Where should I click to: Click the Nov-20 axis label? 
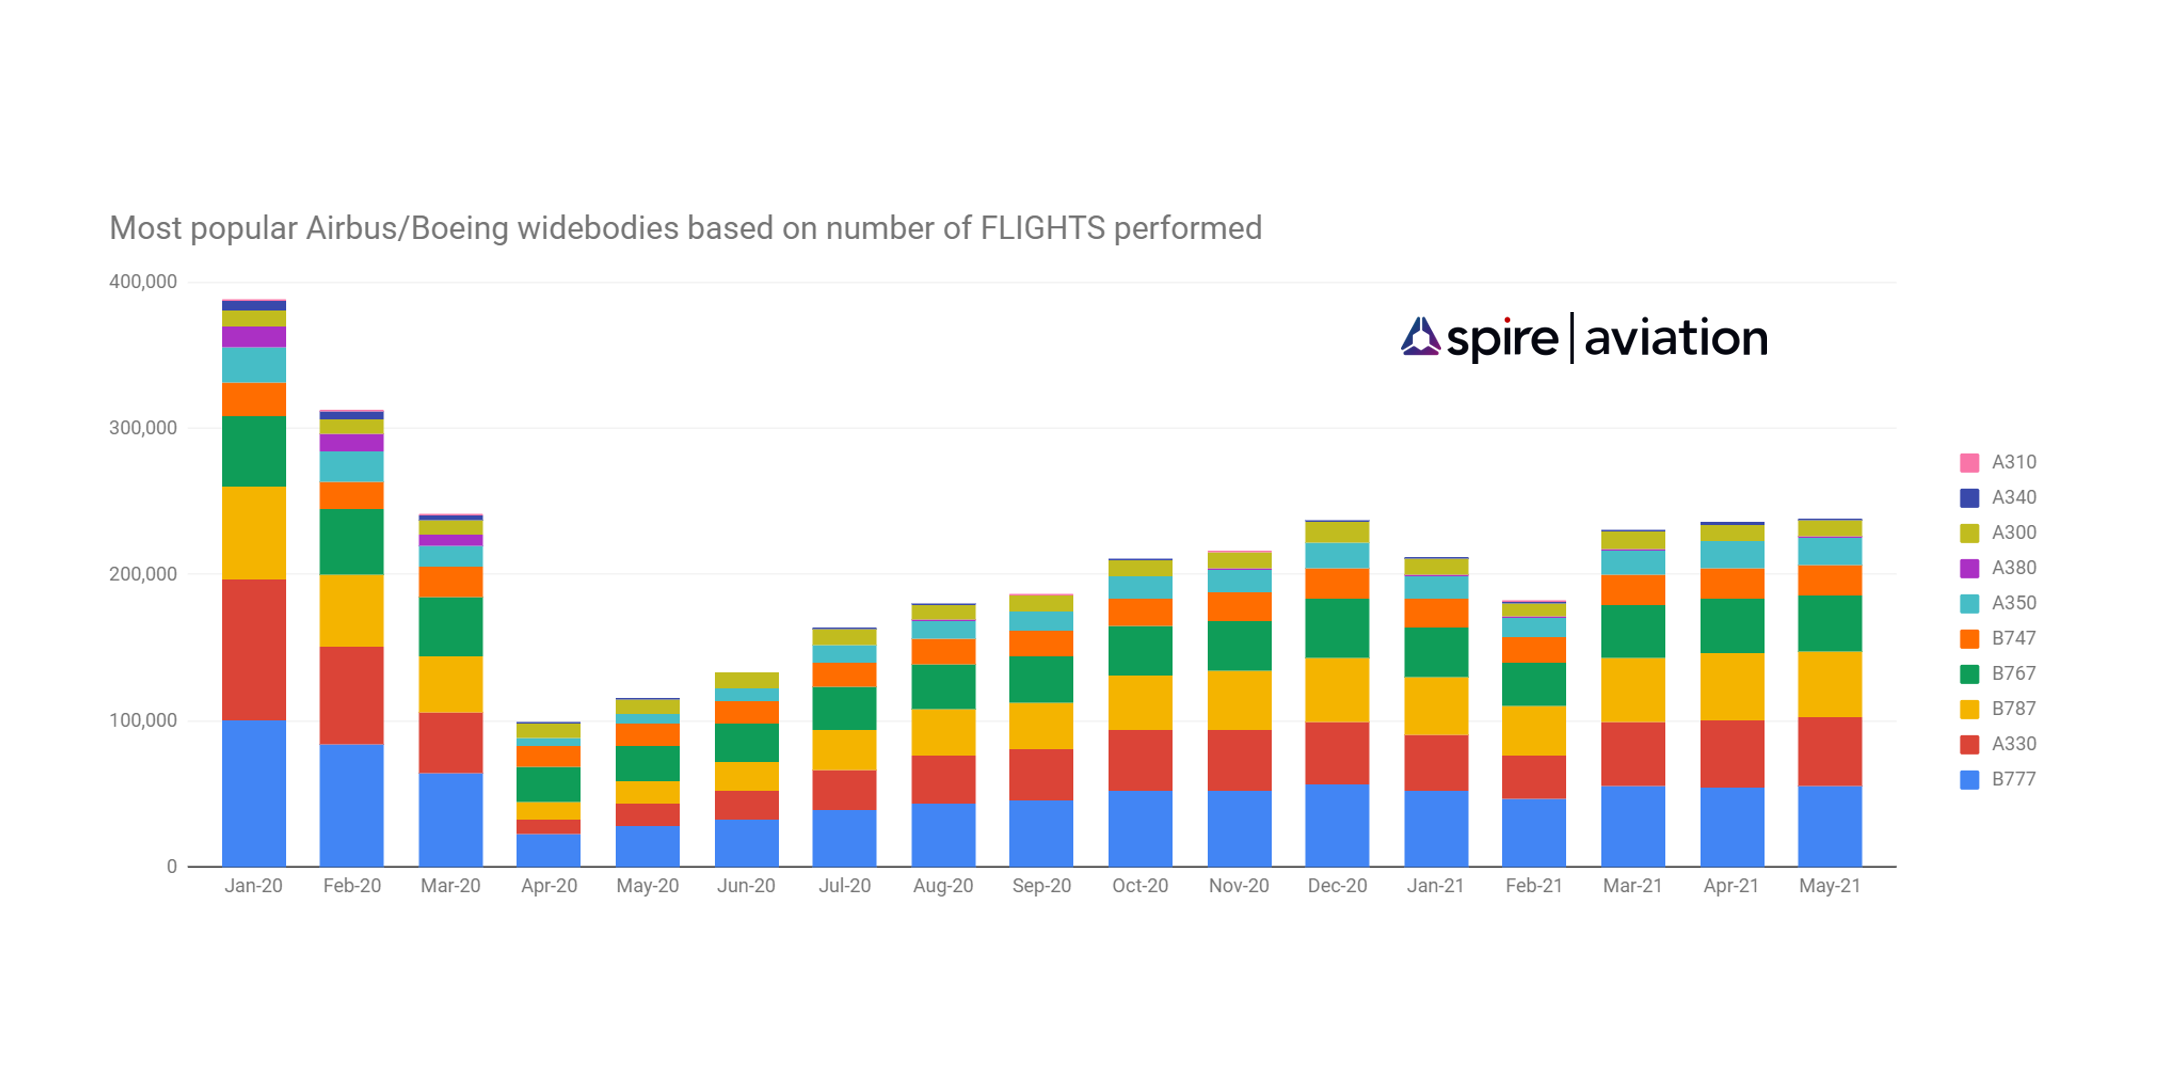point(1238,887)
